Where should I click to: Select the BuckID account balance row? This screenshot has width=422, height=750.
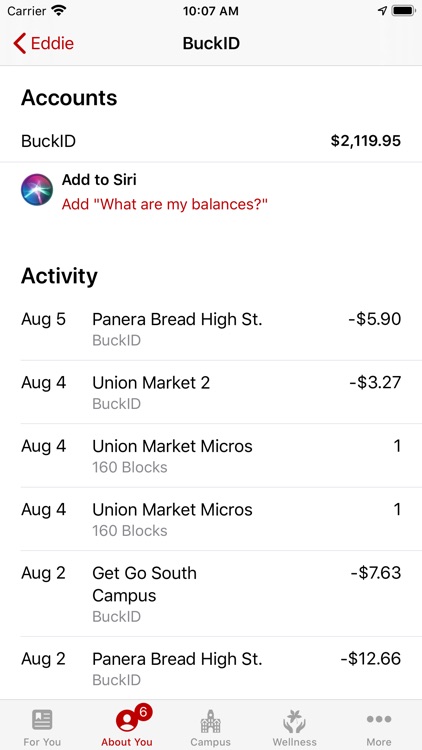click(x=211, y=141)
